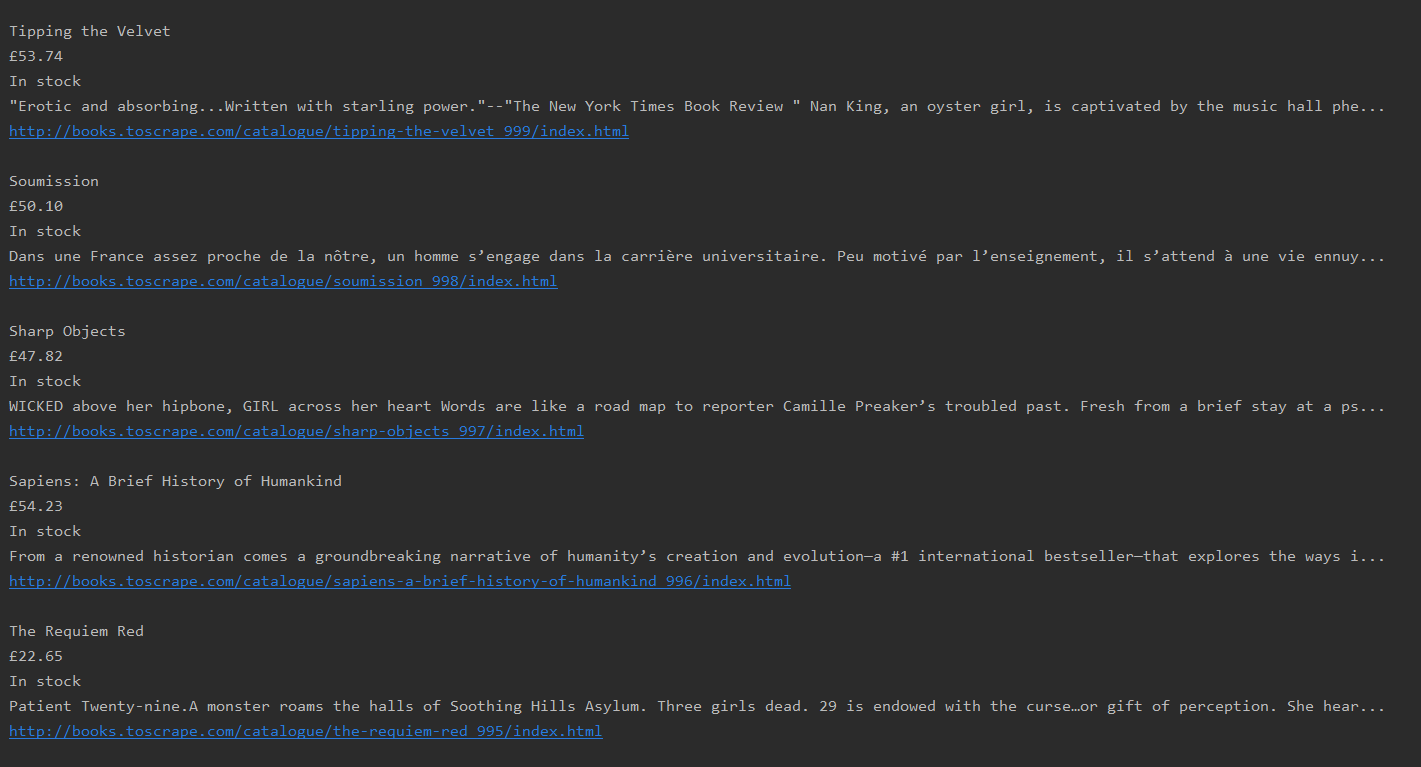This screenshot has width=1421, height=767.
Task: Click the £53.74 price line
Action: click(x=36, y=56)
